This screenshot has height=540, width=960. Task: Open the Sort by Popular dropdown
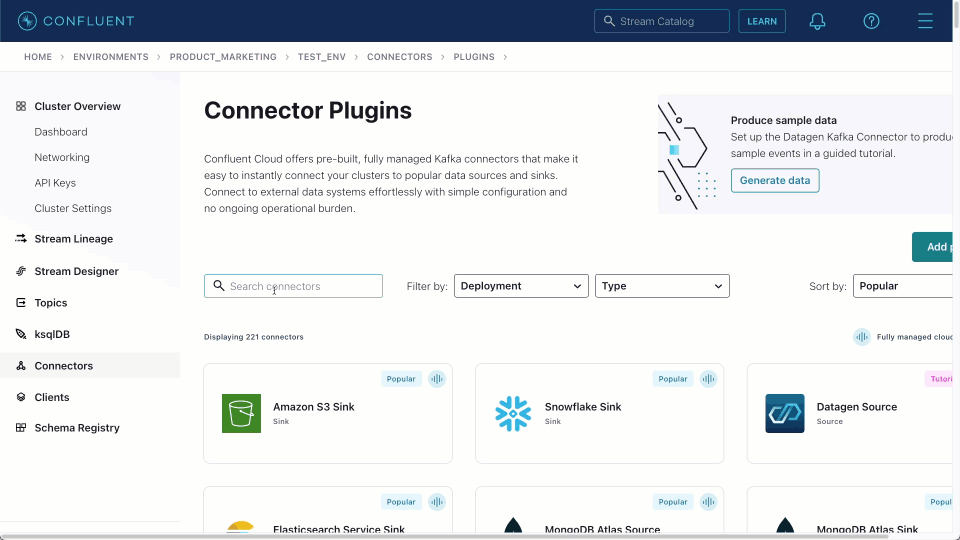[x=905, y=286]
